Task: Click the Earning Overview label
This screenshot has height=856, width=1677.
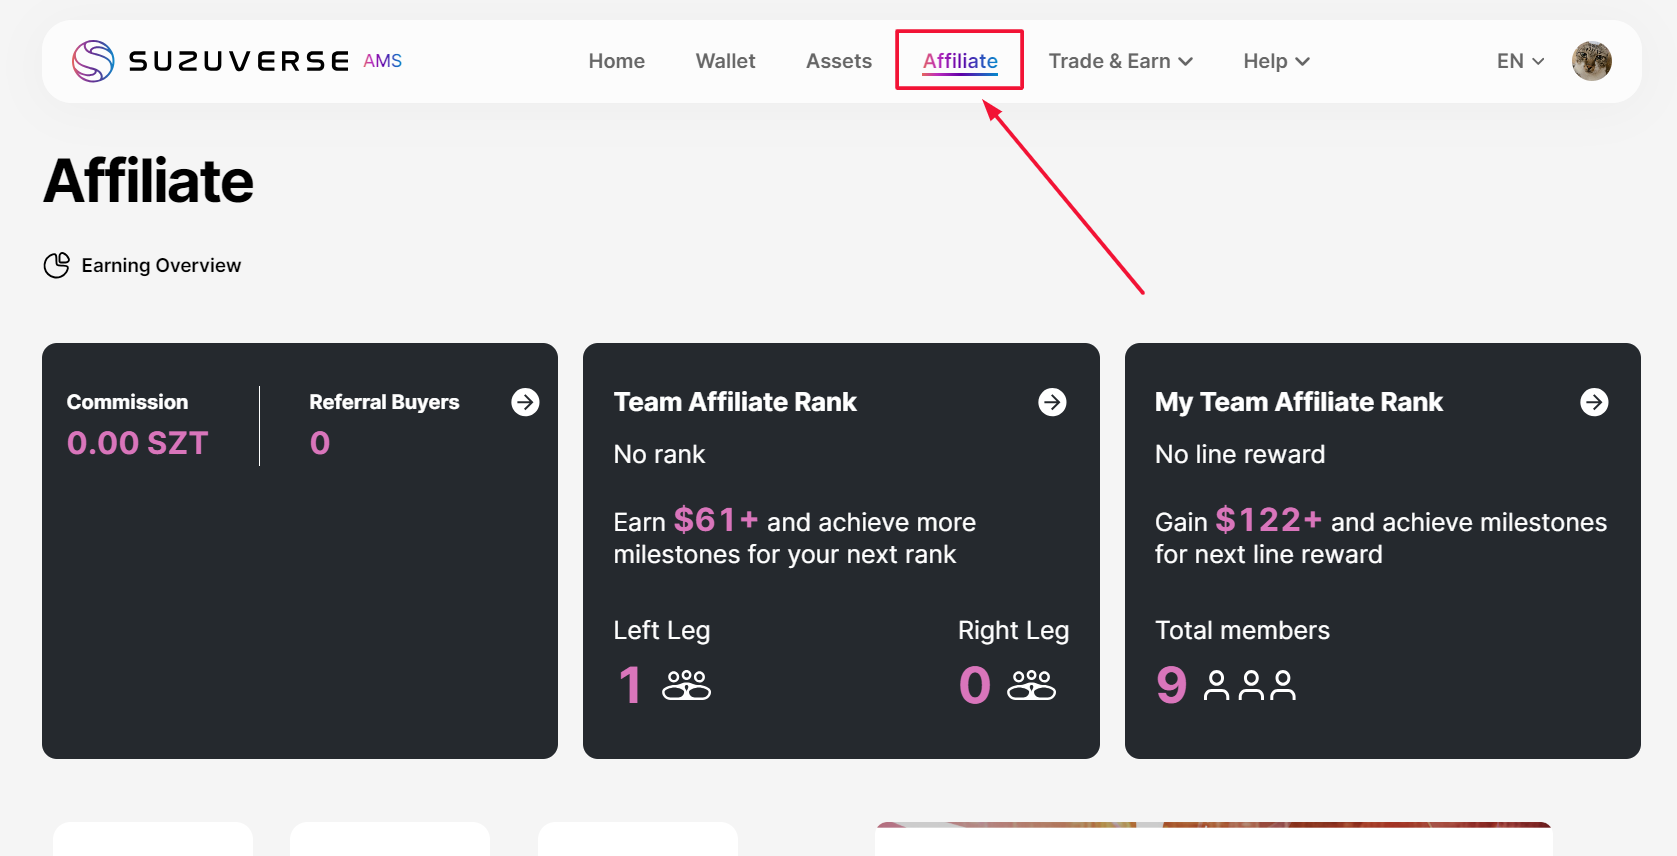Action: [161, 265]
